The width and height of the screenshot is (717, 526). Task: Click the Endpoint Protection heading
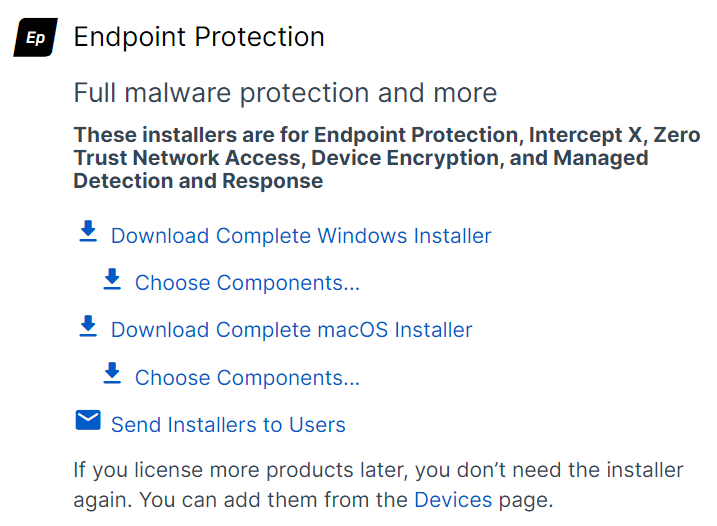pos(199,37)
